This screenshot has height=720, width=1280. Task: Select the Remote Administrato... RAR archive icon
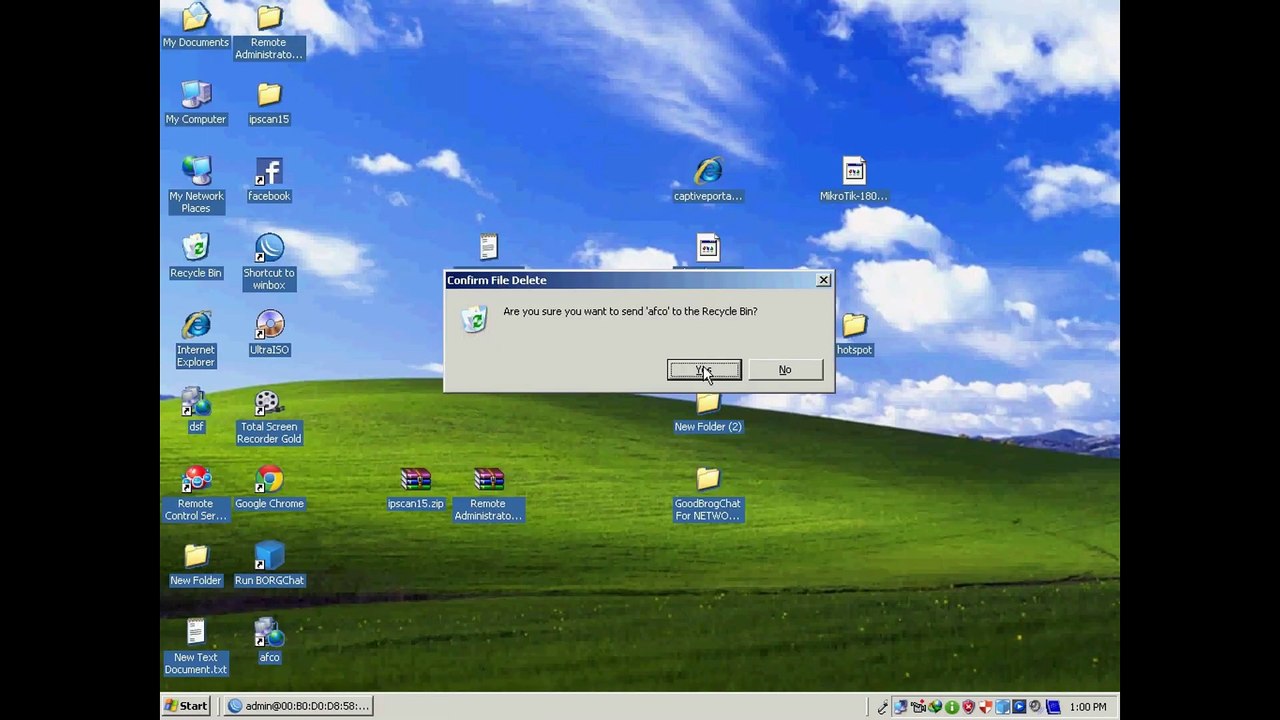point(488,493)
